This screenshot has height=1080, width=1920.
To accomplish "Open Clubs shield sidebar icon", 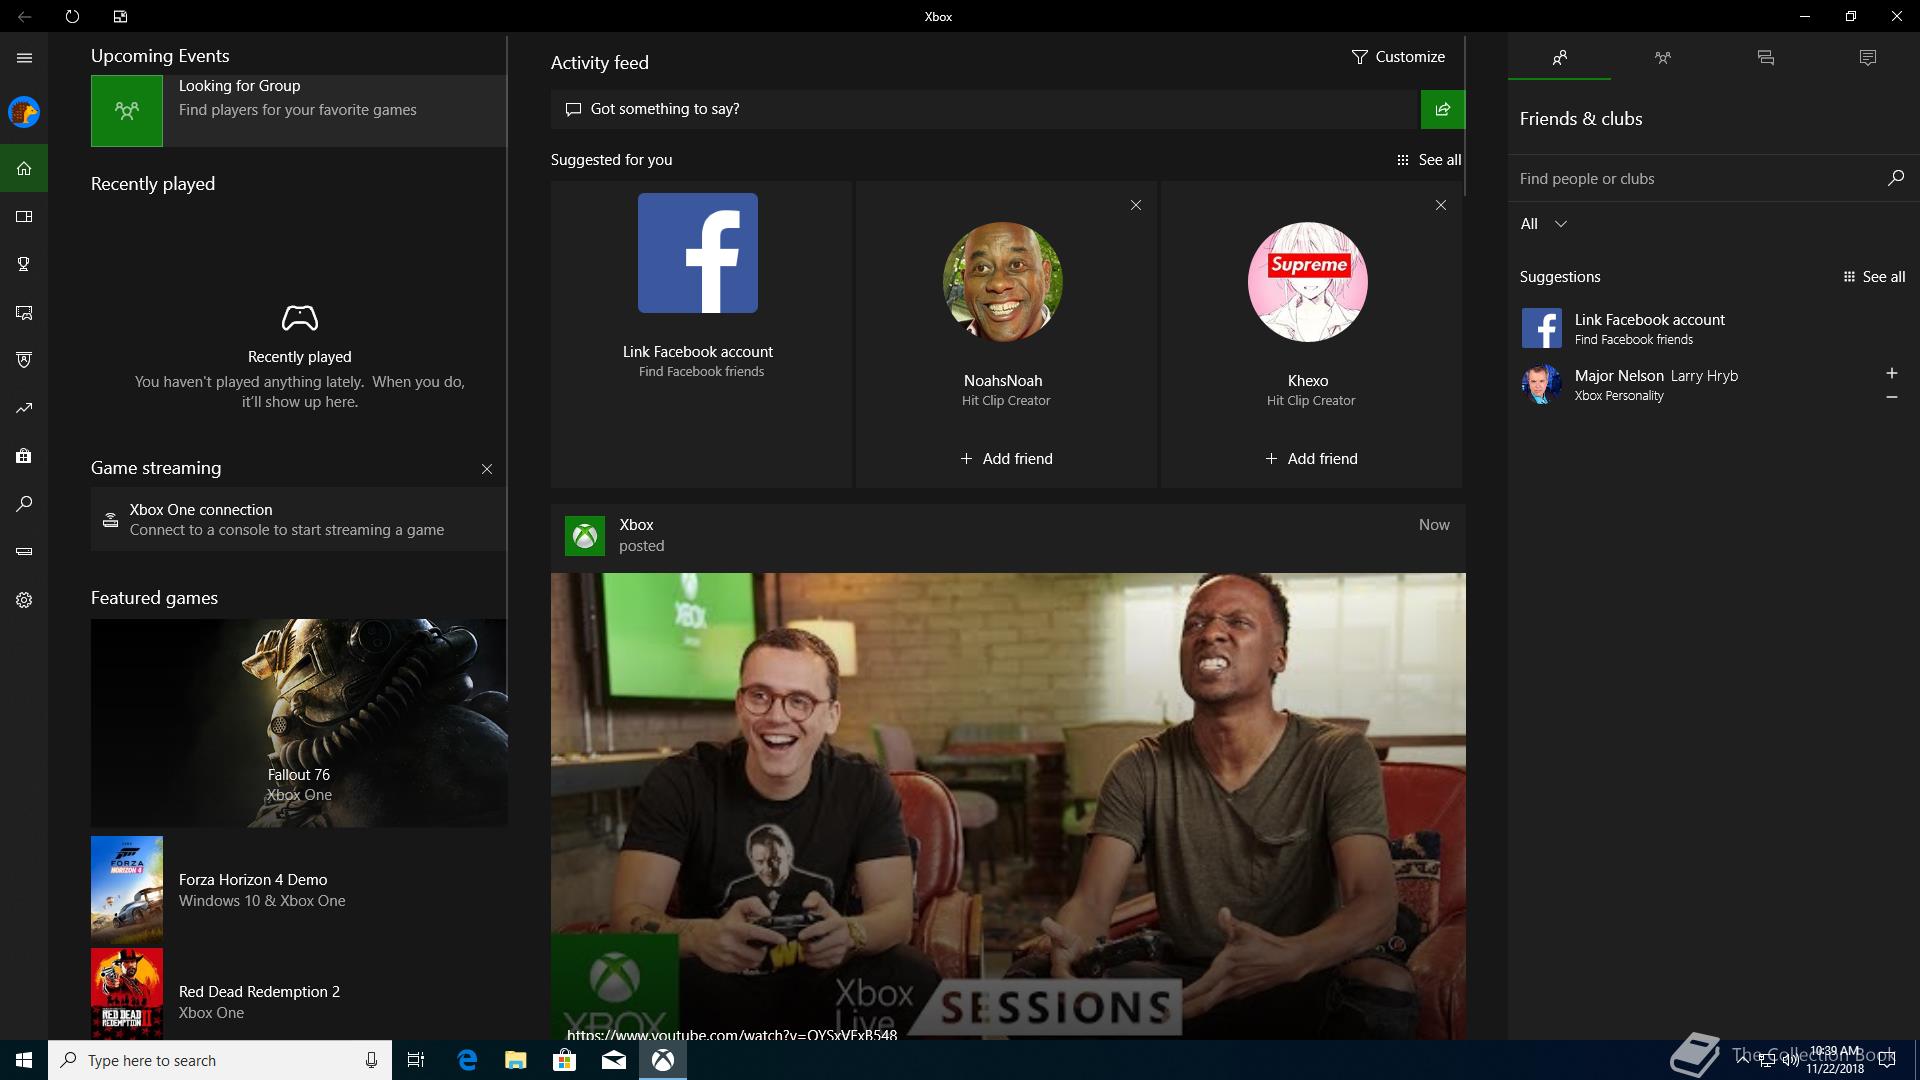I will [x=24, y=360].
